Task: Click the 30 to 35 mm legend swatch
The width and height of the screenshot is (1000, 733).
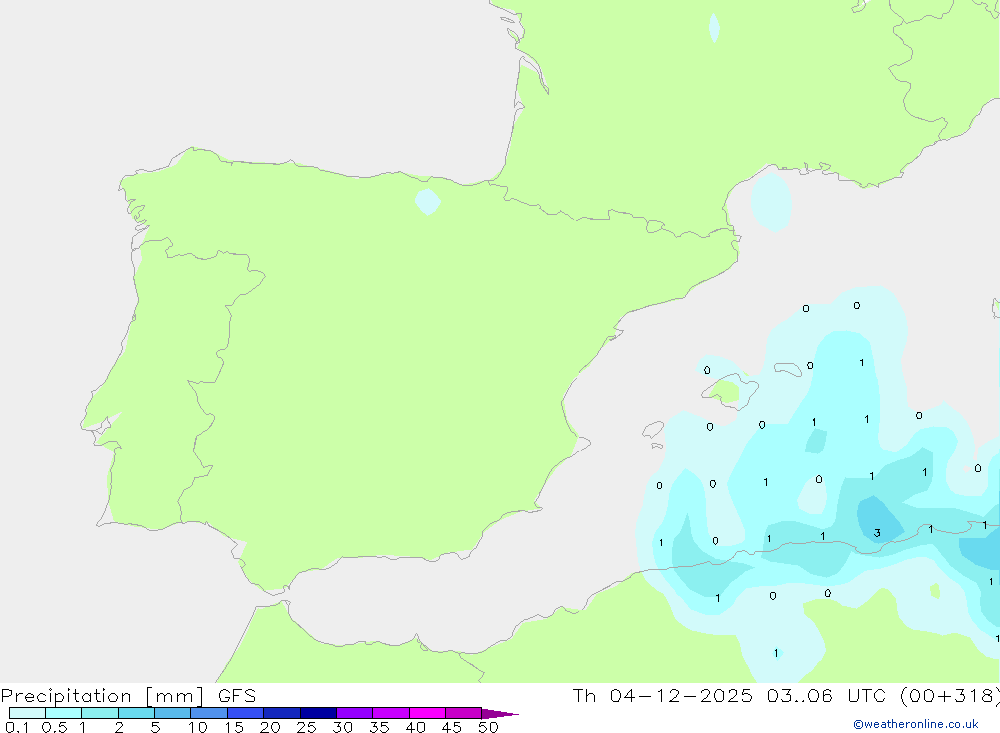Action: click(354, 713)
